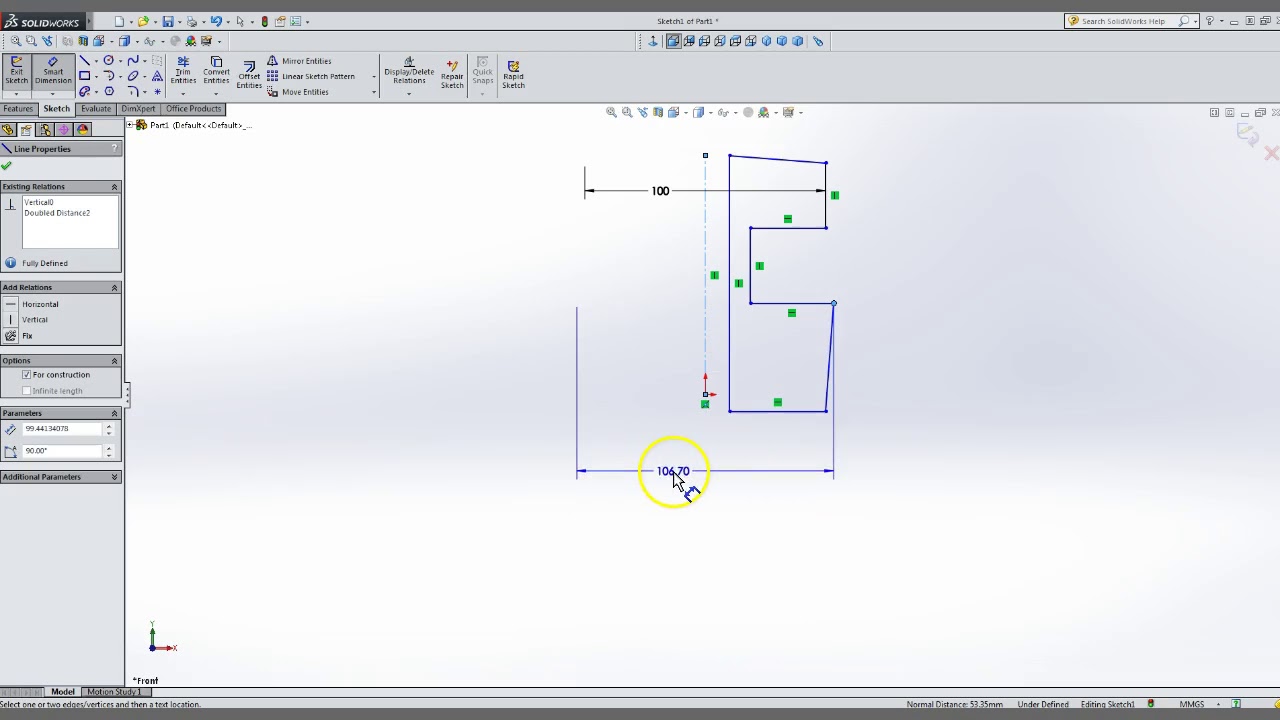Open the DisplayManager color wheel tab
This screenshot has width=1280, height=720.
coord(83,129)
